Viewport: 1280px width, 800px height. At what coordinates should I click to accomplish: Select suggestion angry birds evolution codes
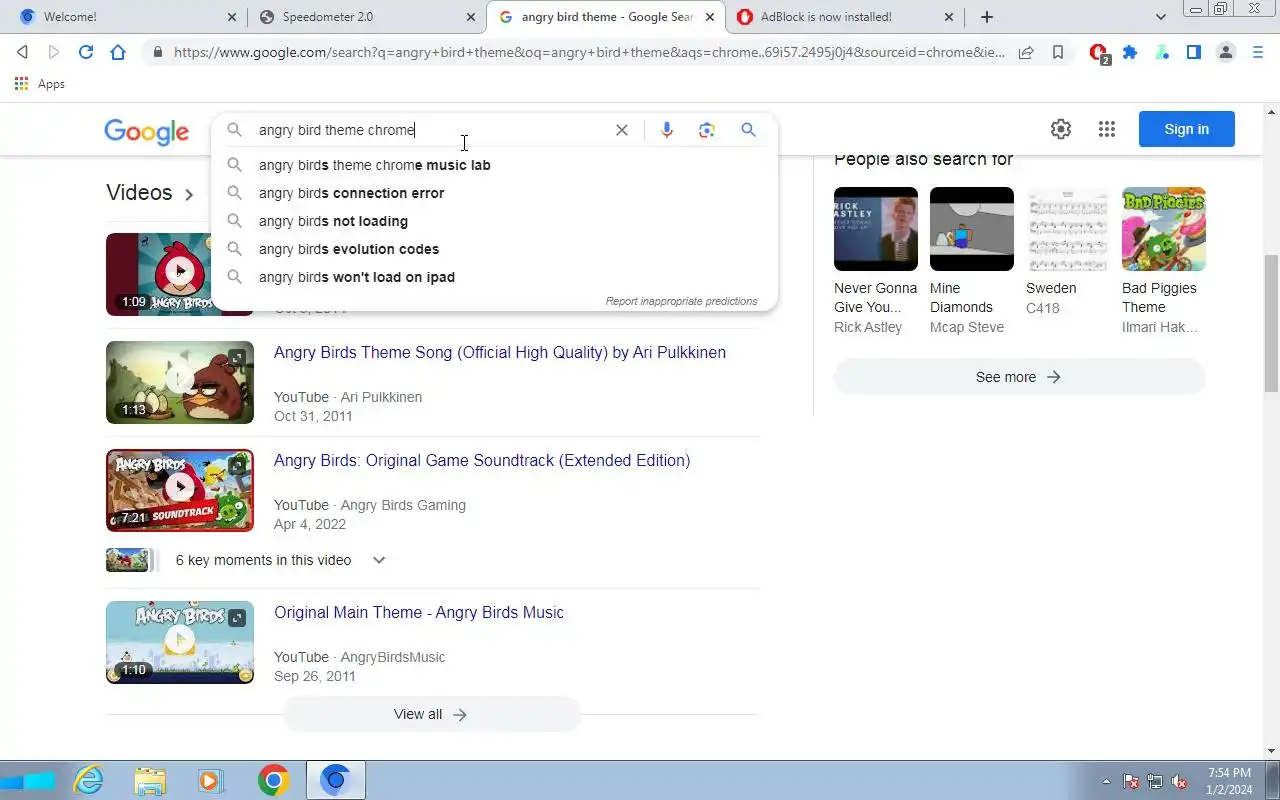coord(494,249)
